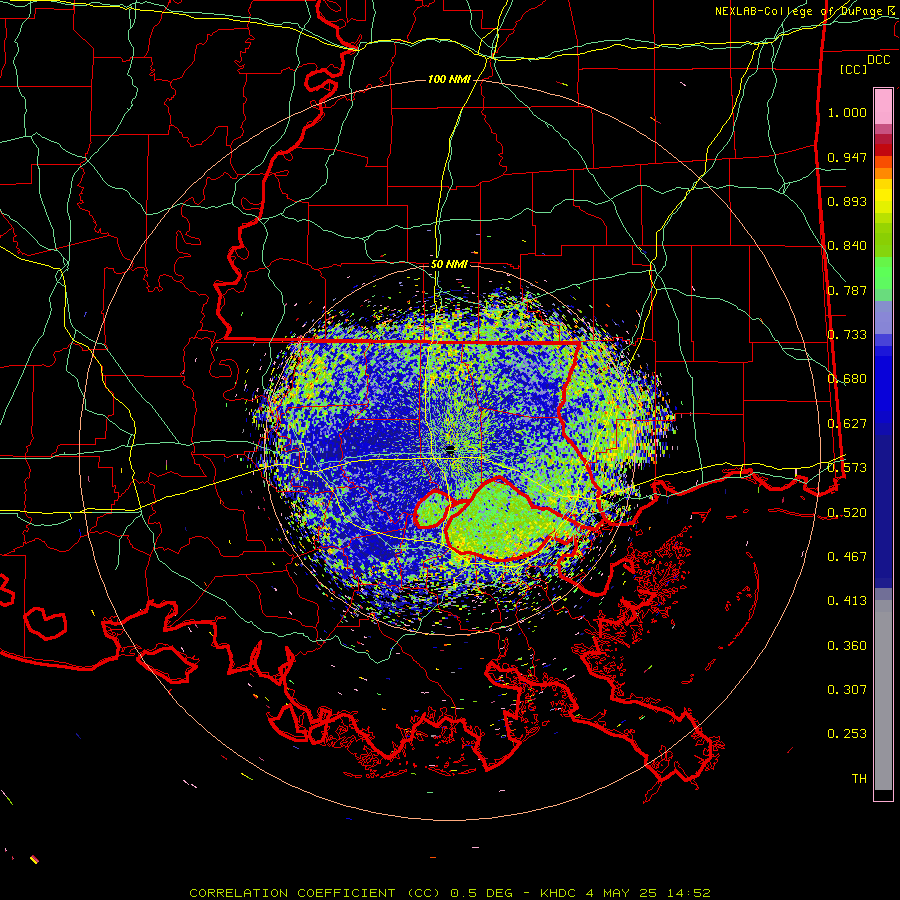Click the 0.307 scale value
Viewport: 900px width, 900px height.
tap(847, 690)
